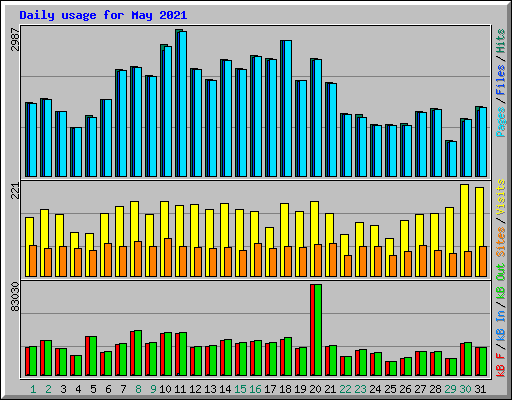
Task: Click the day 8 green kB bar
Action: click(138, 353)
